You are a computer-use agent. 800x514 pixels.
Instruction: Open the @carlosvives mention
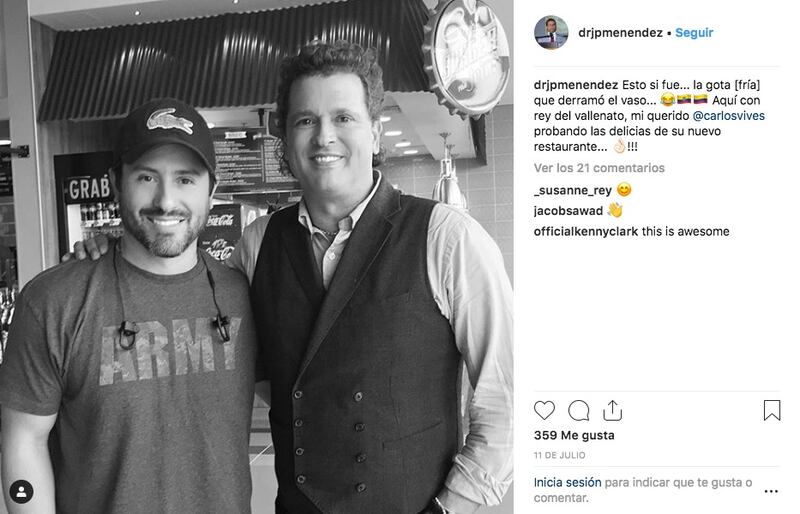[x=729, y=116]
